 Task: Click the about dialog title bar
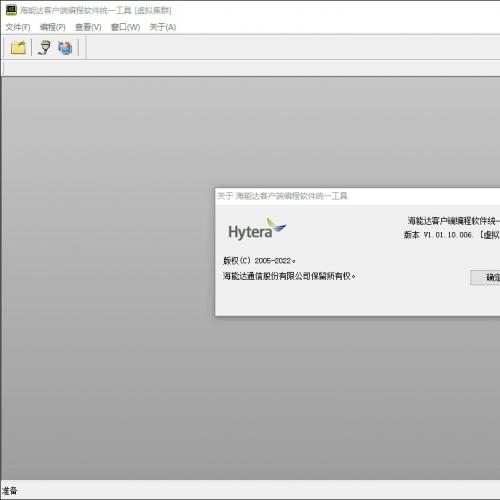tap(358, 196)
